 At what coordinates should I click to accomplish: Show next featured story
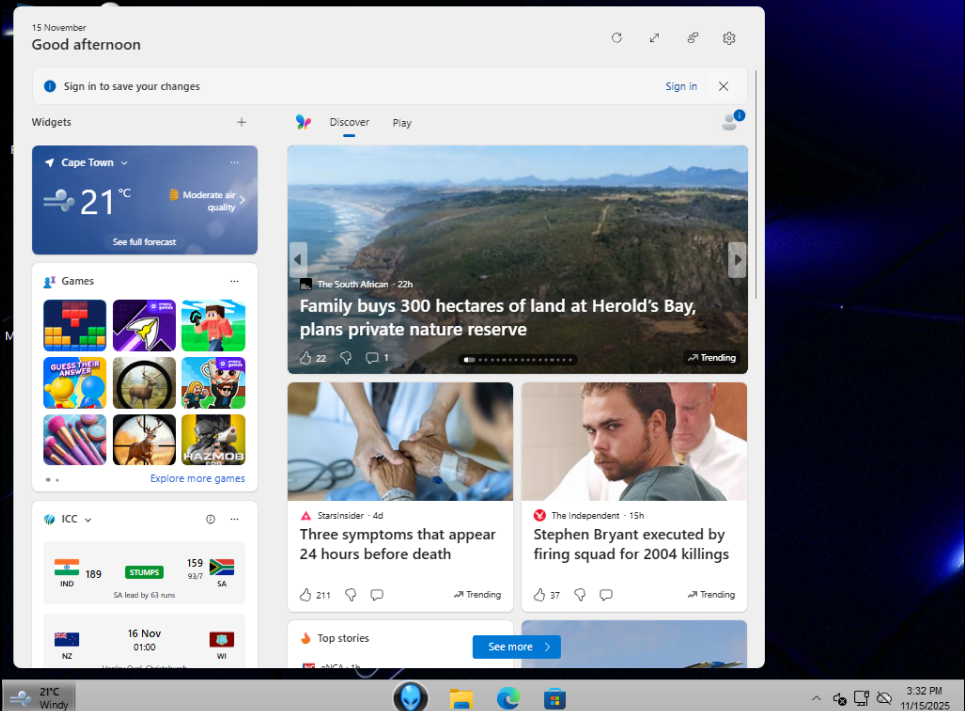(x=737, y=259)
